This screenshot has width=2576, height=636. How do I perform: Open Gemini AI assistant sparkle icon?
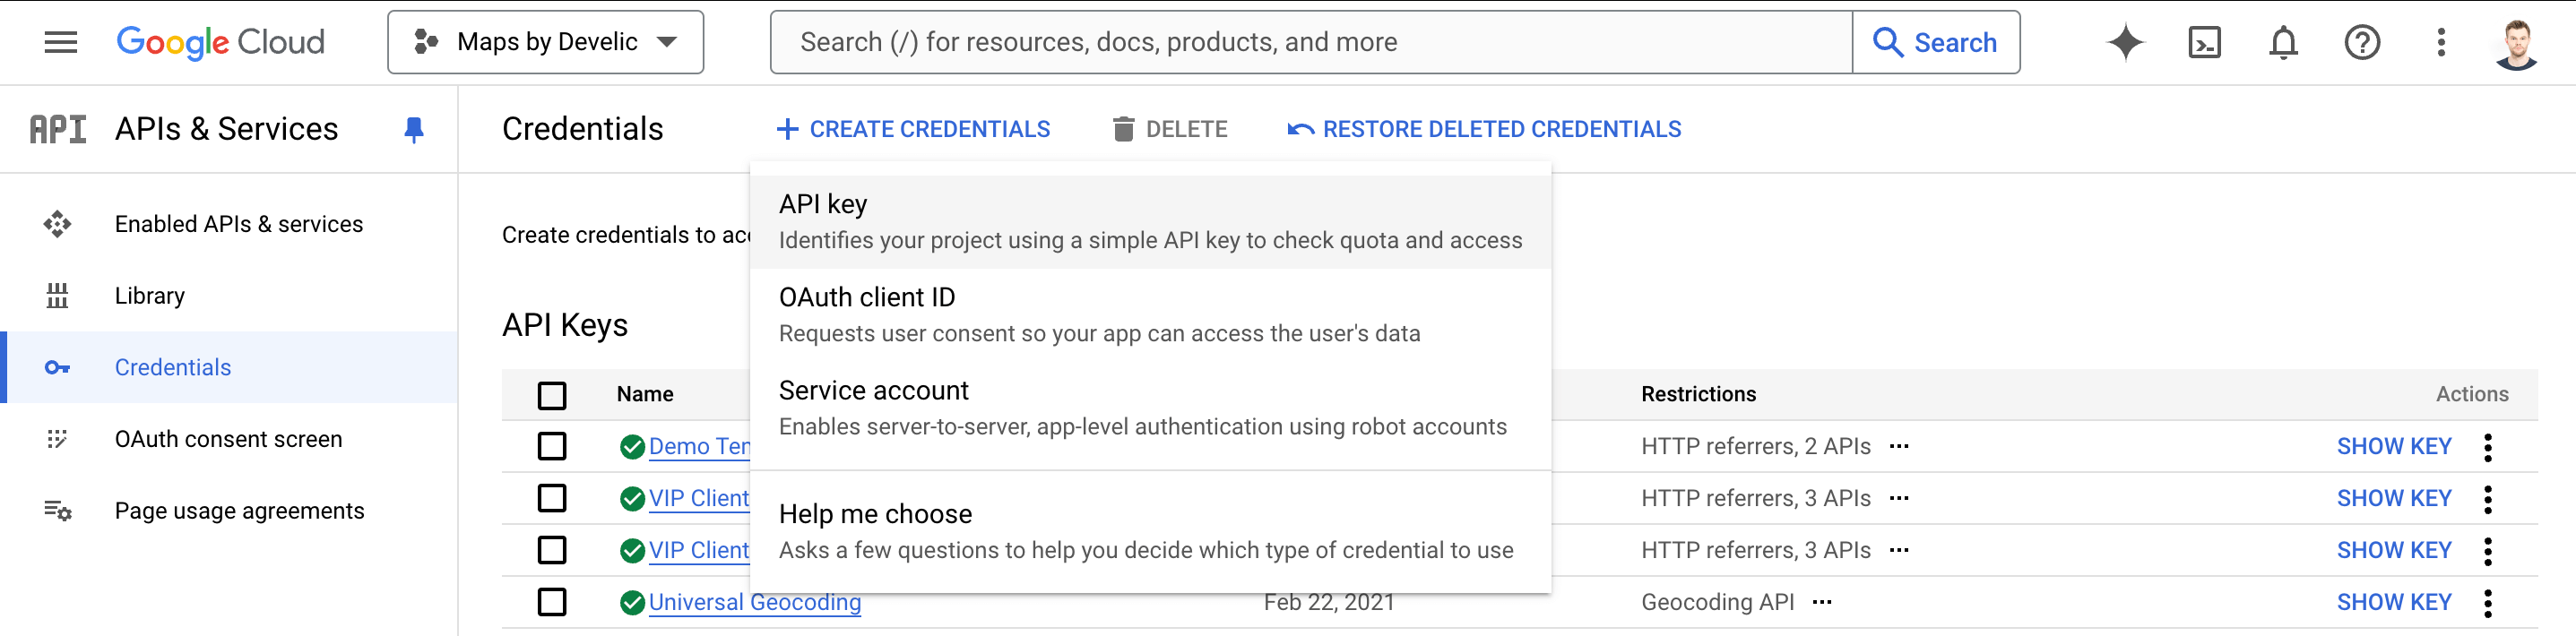(x=2125, y=42)
